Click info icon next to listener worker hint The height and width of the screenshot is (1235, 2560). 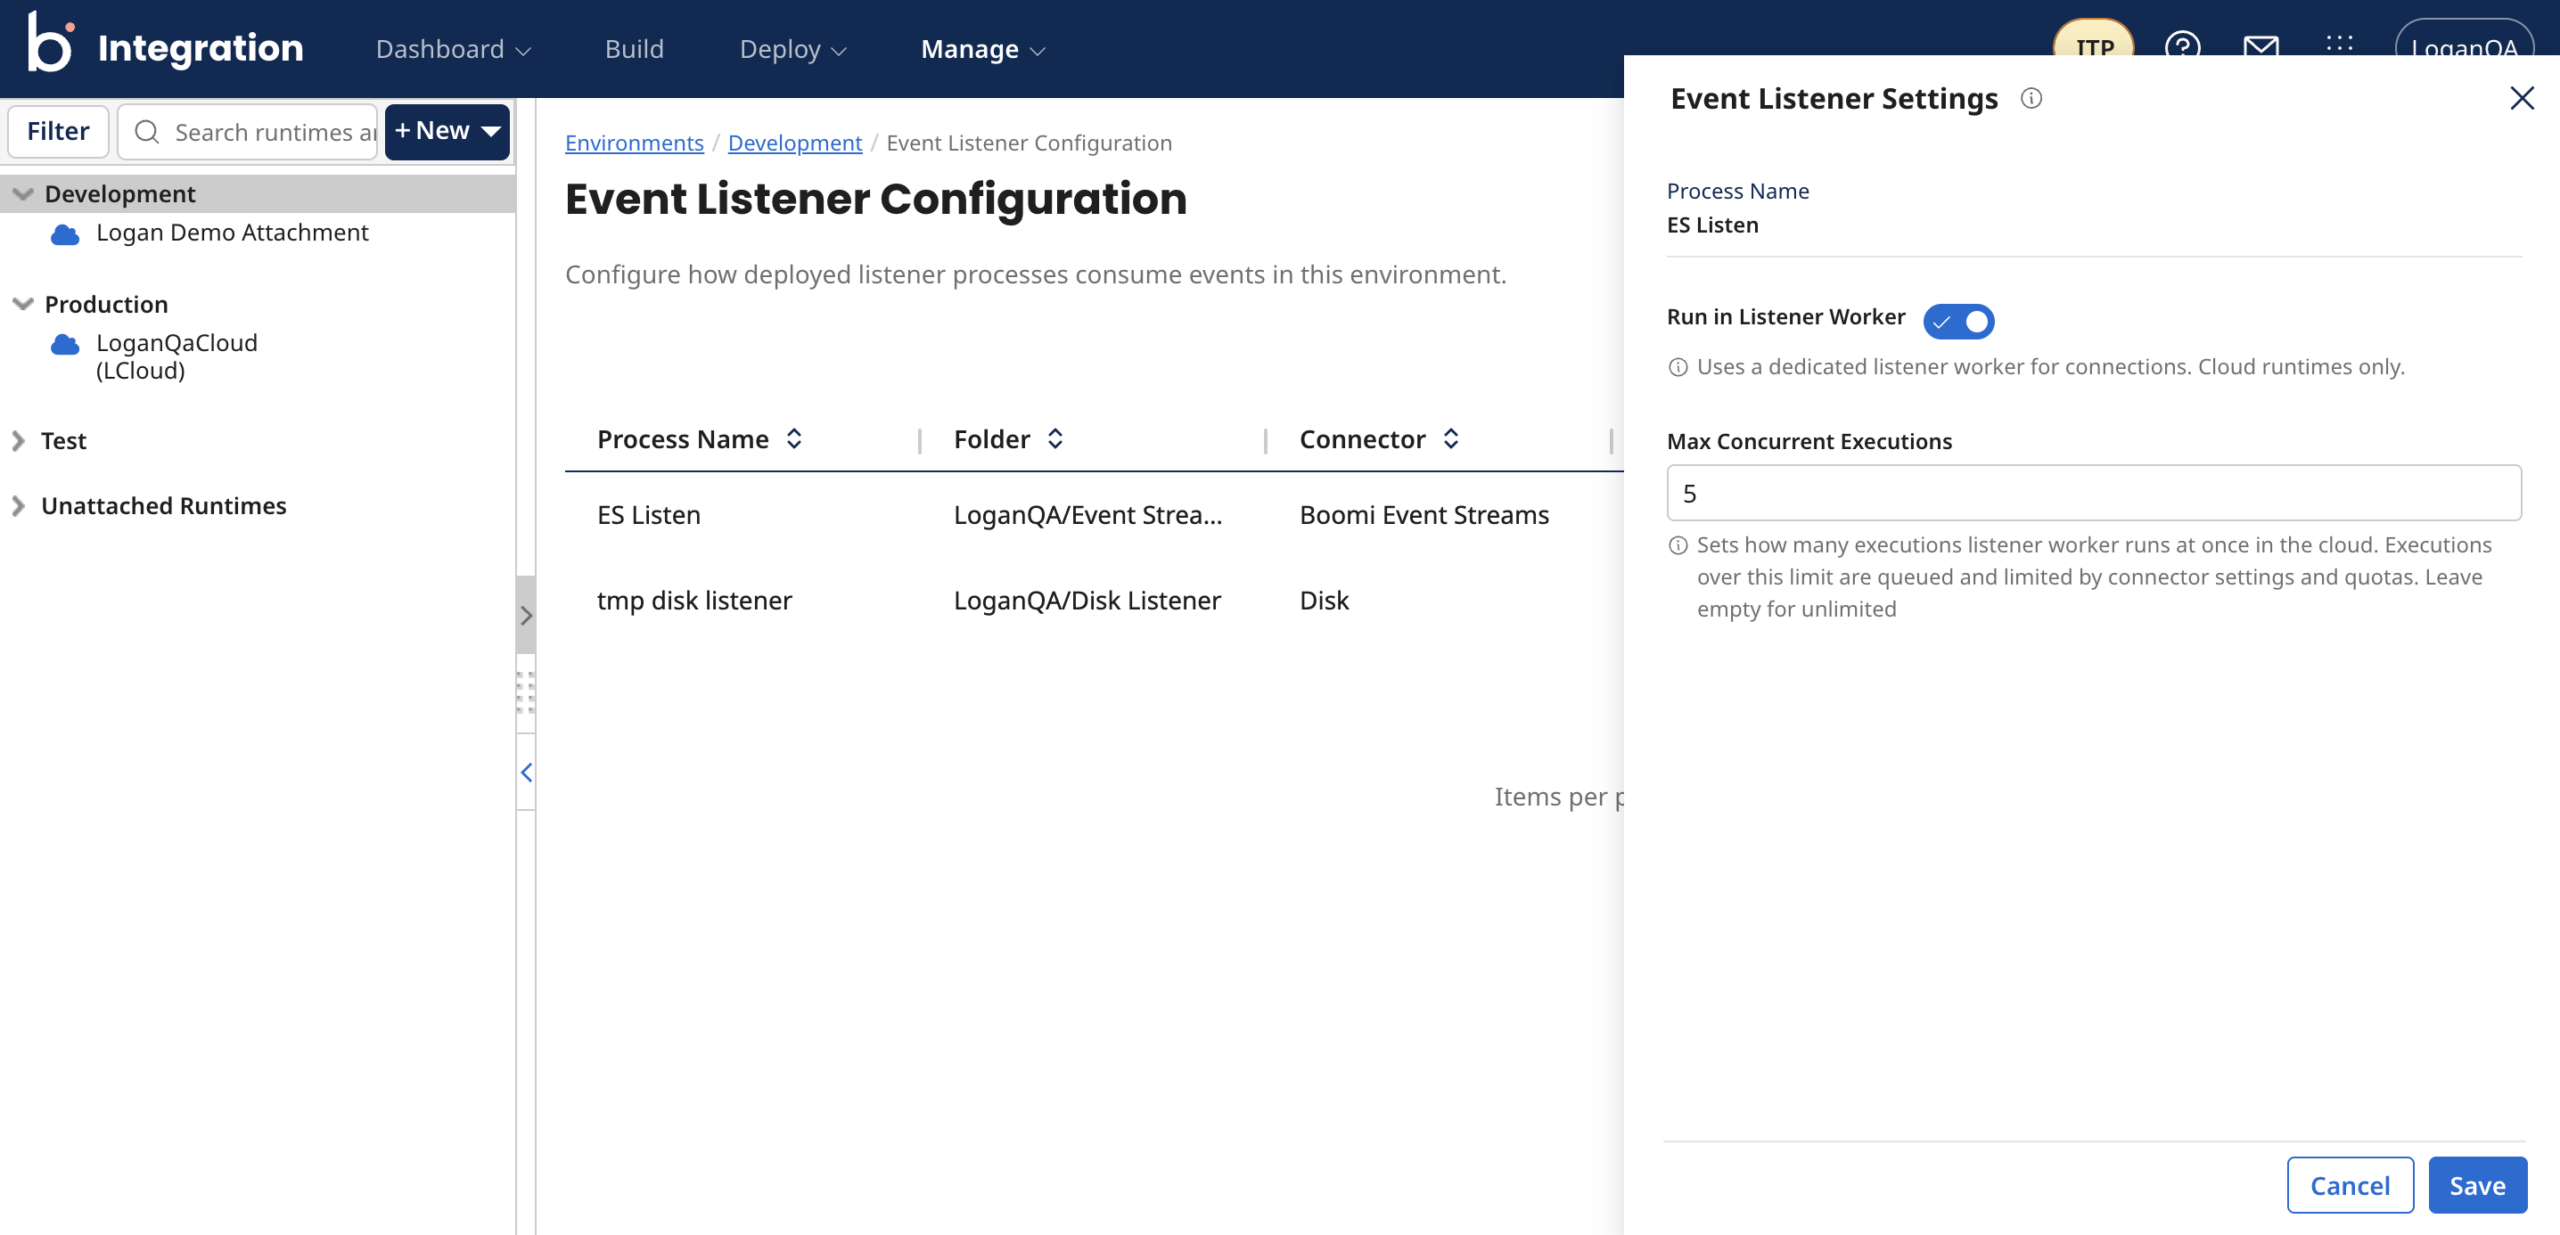pyautogui.click(x=1678, y=367)
